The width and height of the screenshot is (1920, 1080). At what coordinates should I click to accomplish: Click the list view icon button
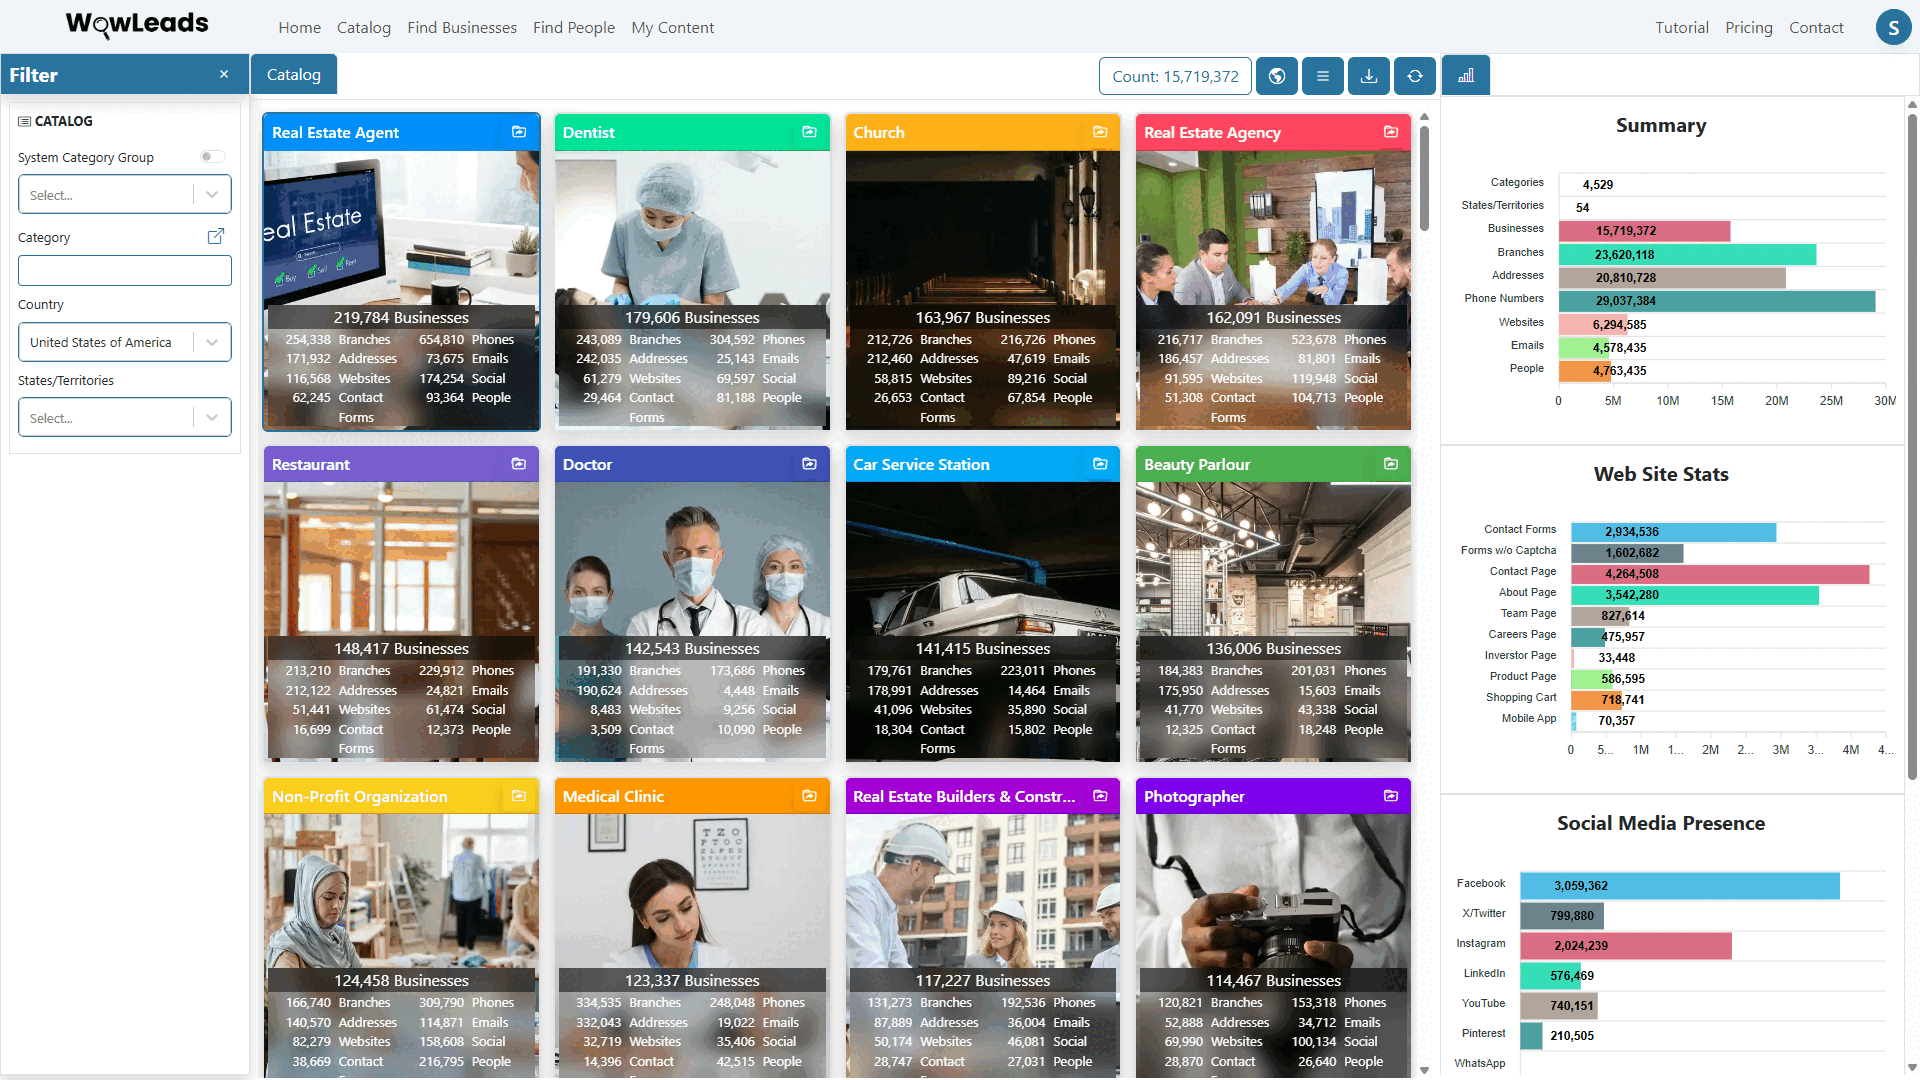coord(1323,76)
